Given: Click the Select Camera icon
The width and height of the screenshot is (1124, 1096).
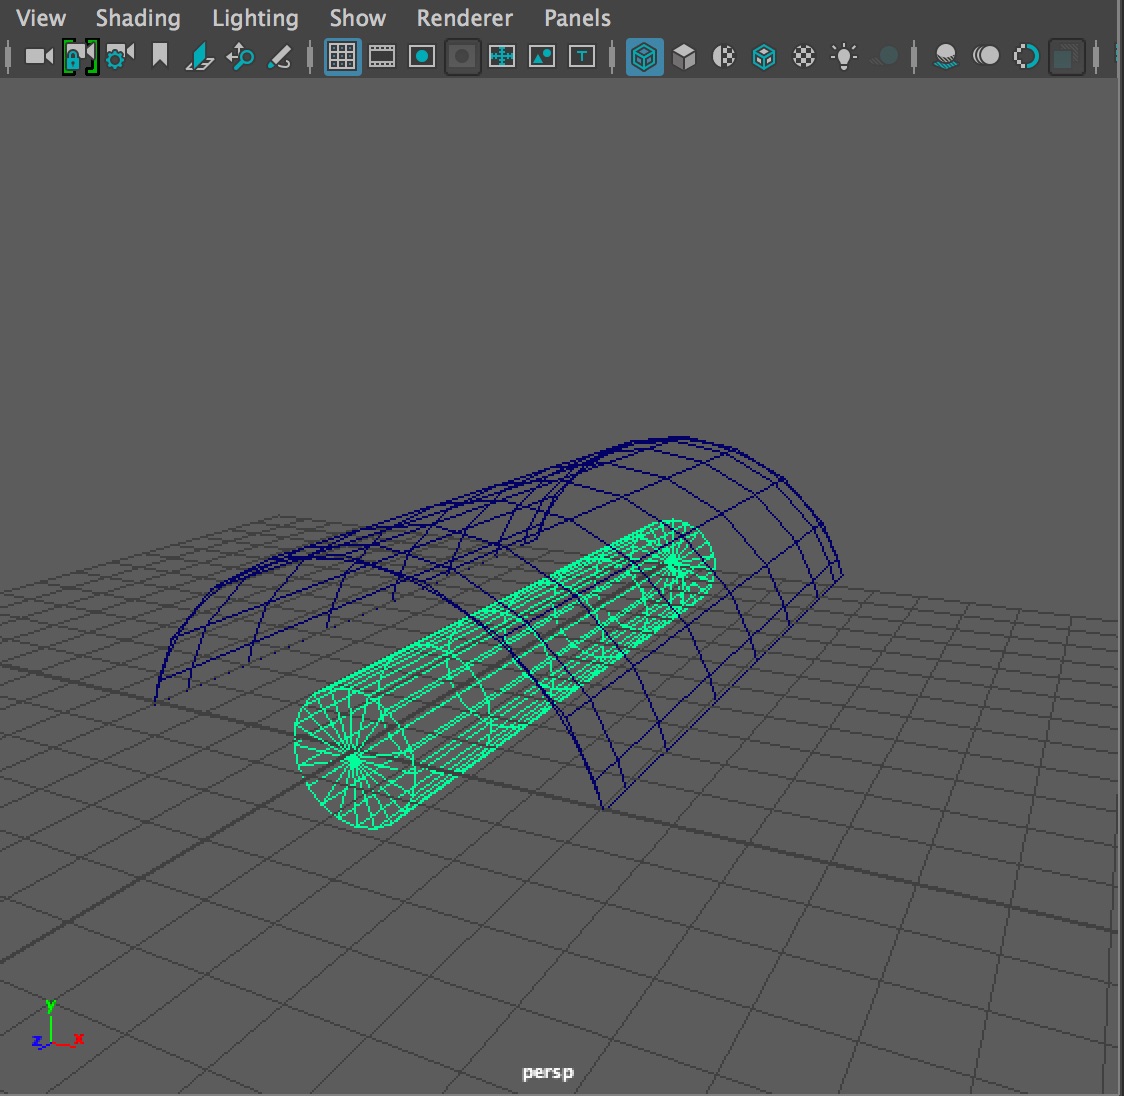Looking at the screenshot, I should tap(39, 57).
